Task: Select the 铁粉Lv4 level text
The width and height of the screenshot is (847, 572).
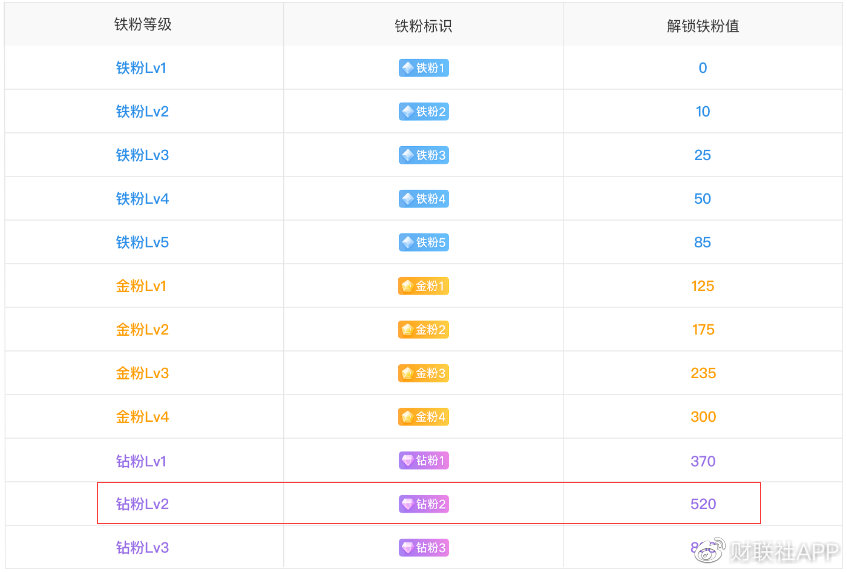Action: pyautogui.click(x=142, y=199)
